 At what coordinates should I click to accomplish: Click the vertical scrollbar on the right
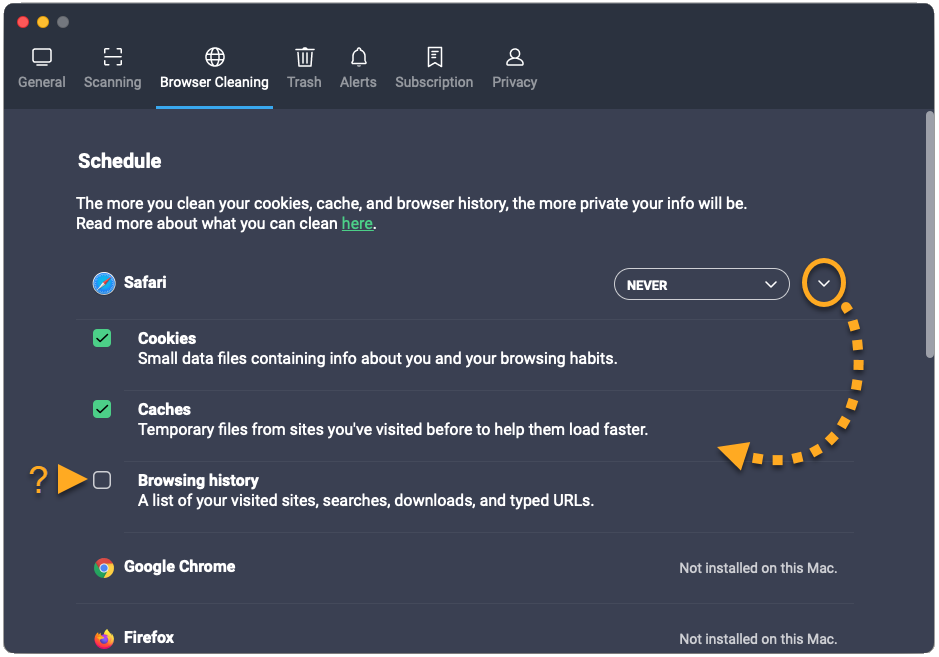point(930,235)
